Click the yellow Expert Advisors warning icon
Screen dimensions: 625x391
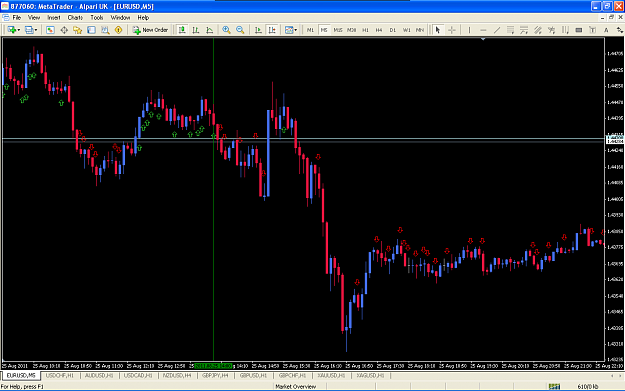118,30
